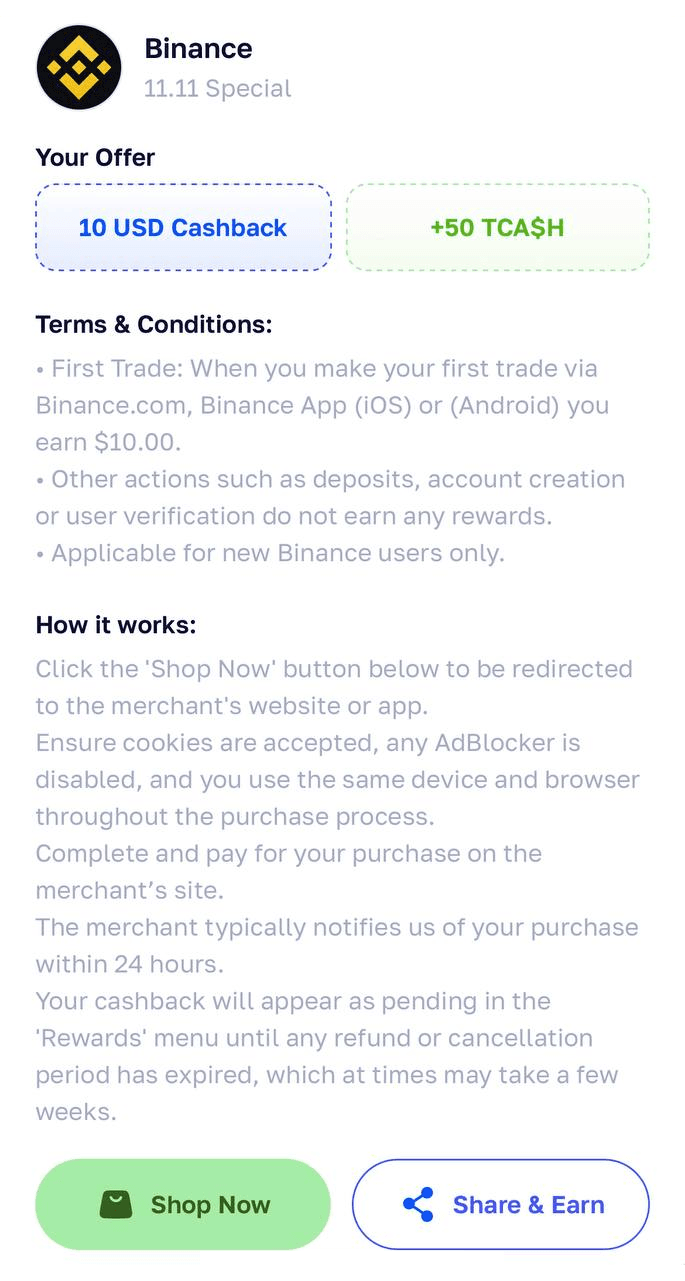Open the 11.11 Special promotion
The height and width of the screenshot is (1281, 685).
tap(218, 88)
